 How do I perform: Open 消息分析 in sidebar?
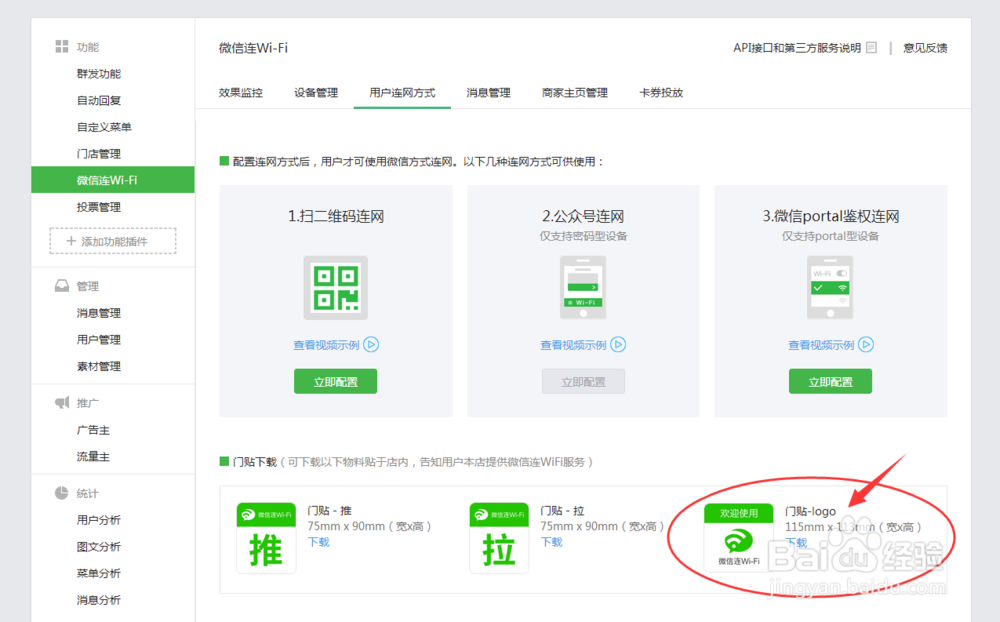99,600
